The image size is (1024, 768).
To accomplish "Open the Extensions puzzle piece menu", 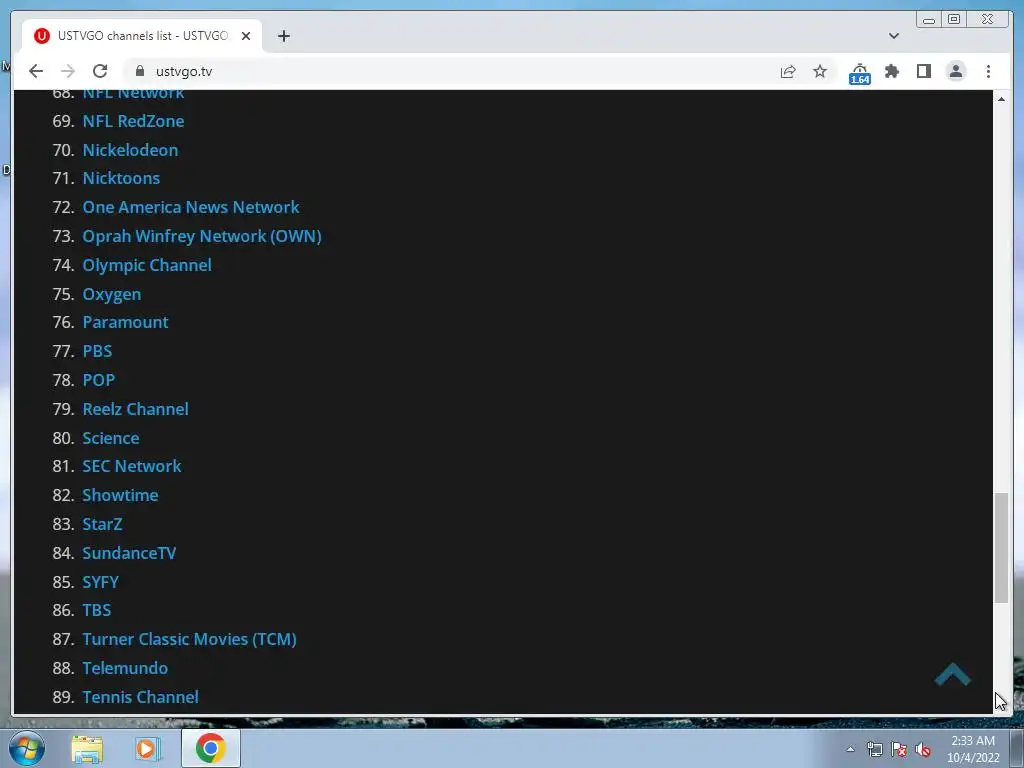I will click(x=891, y=71).
